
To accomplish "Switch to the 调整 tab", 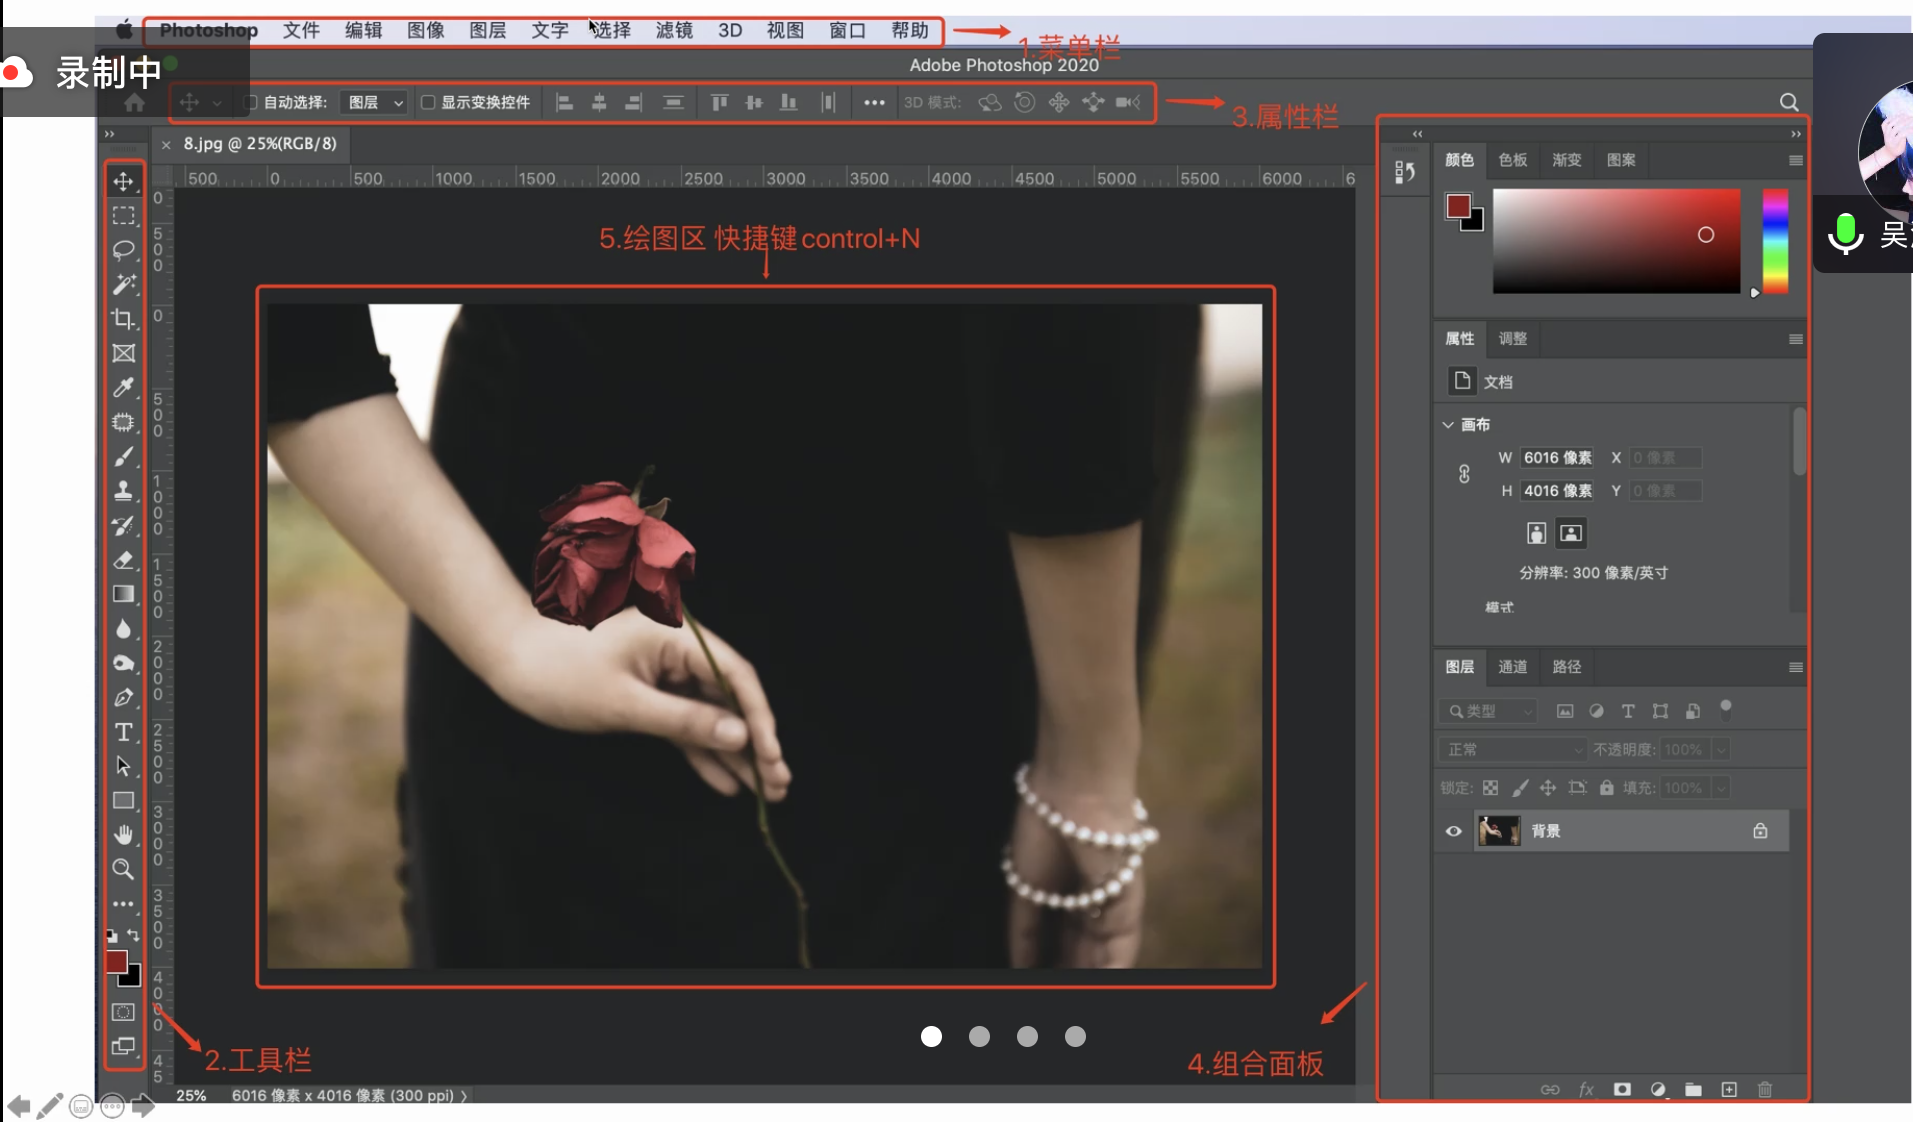I will (x=1512, y=339).
